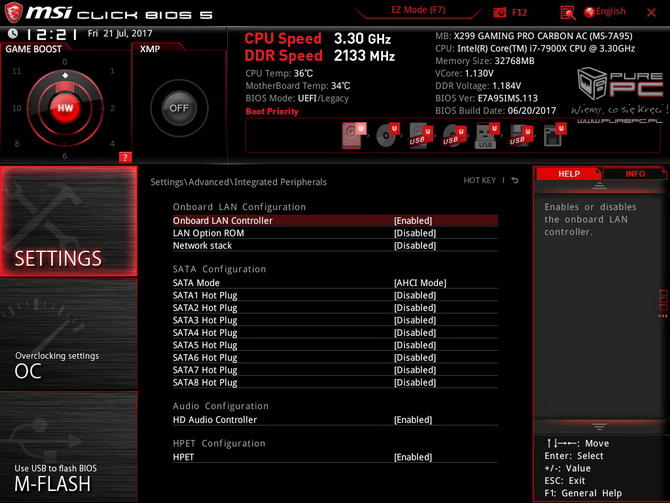Change SATA Mode AHCI Mode value

[420, 282]
